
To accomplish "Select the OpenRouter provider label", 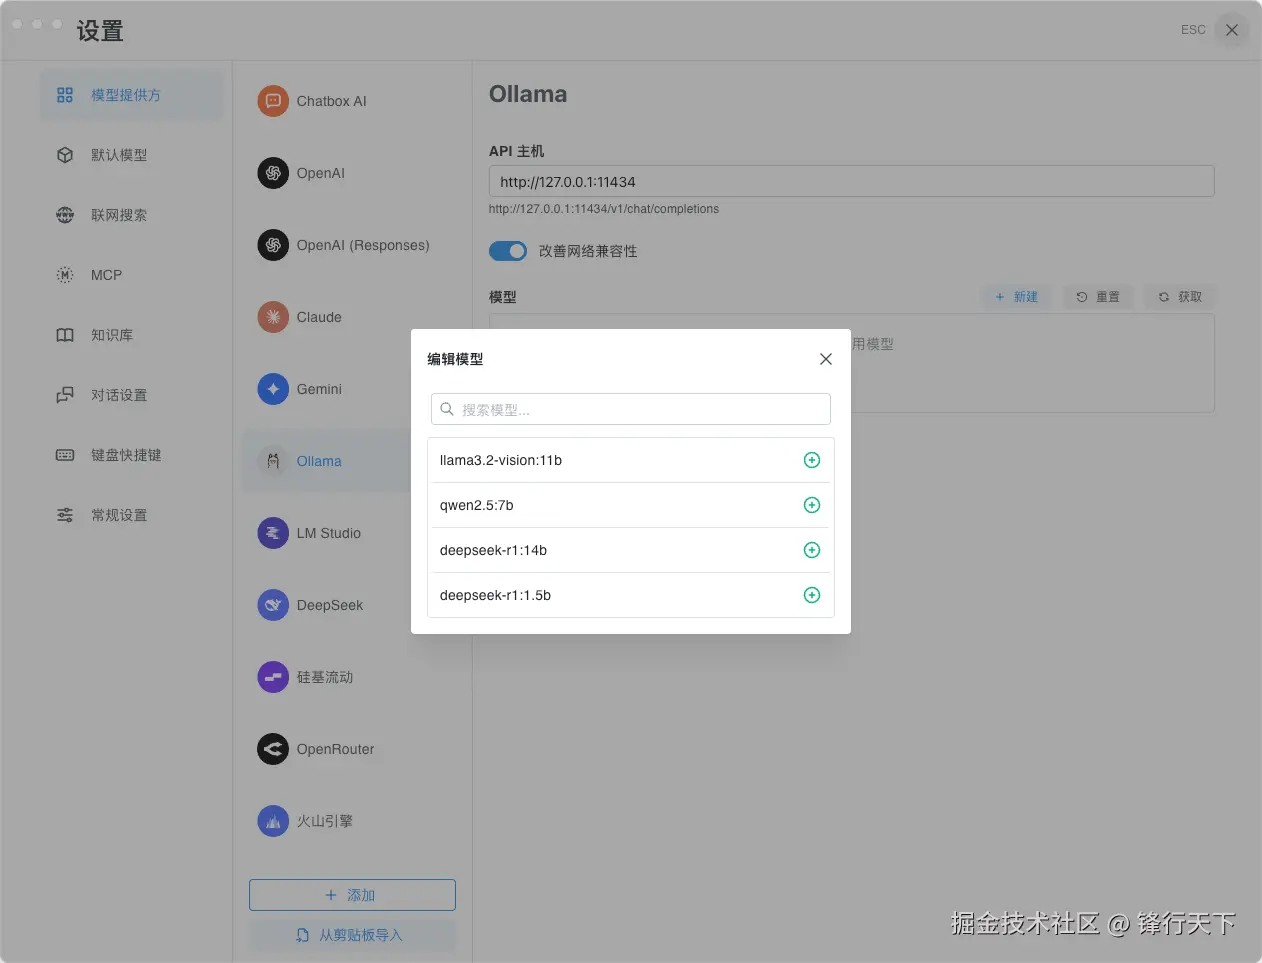I will pos(335,749).
